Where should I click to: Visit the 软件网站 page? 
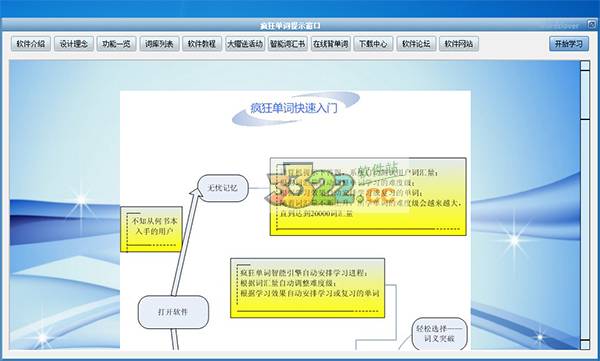[459, 44]
